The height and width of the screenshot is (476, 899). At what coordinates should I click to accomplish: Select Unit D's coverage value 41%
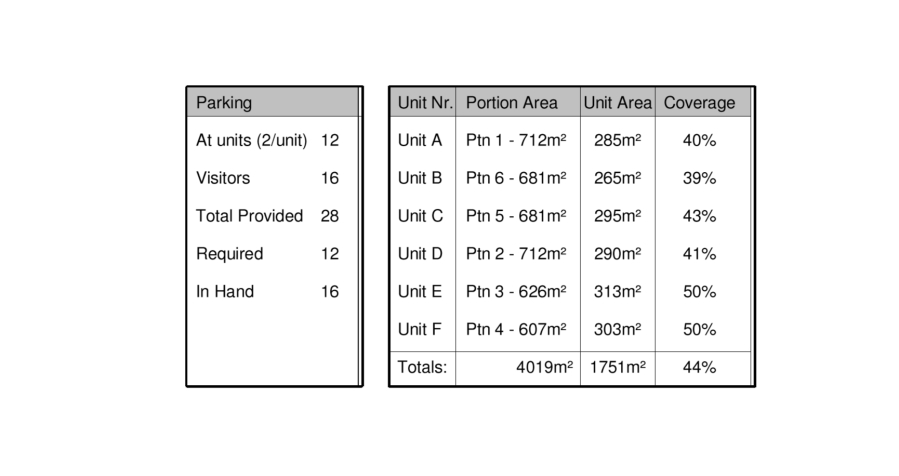[x=699, y=254]
